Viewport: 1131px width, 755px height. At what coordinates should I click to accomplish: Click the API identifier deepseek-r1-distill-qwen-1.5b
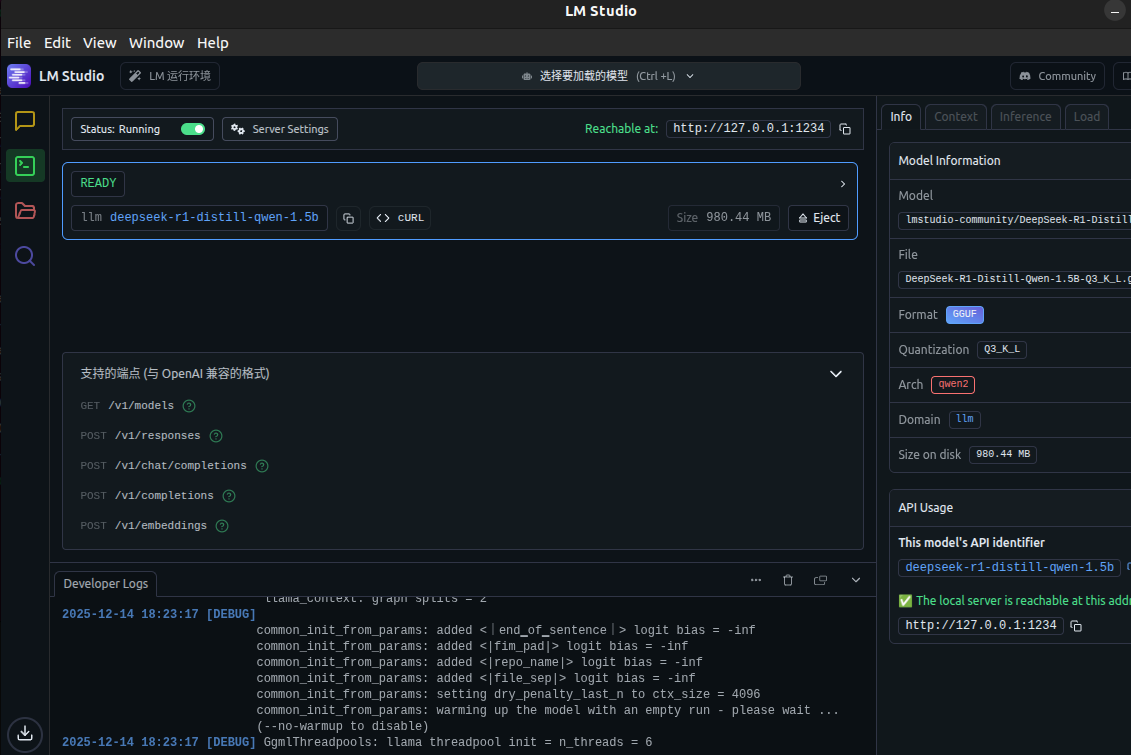(x=1009, y=568)
